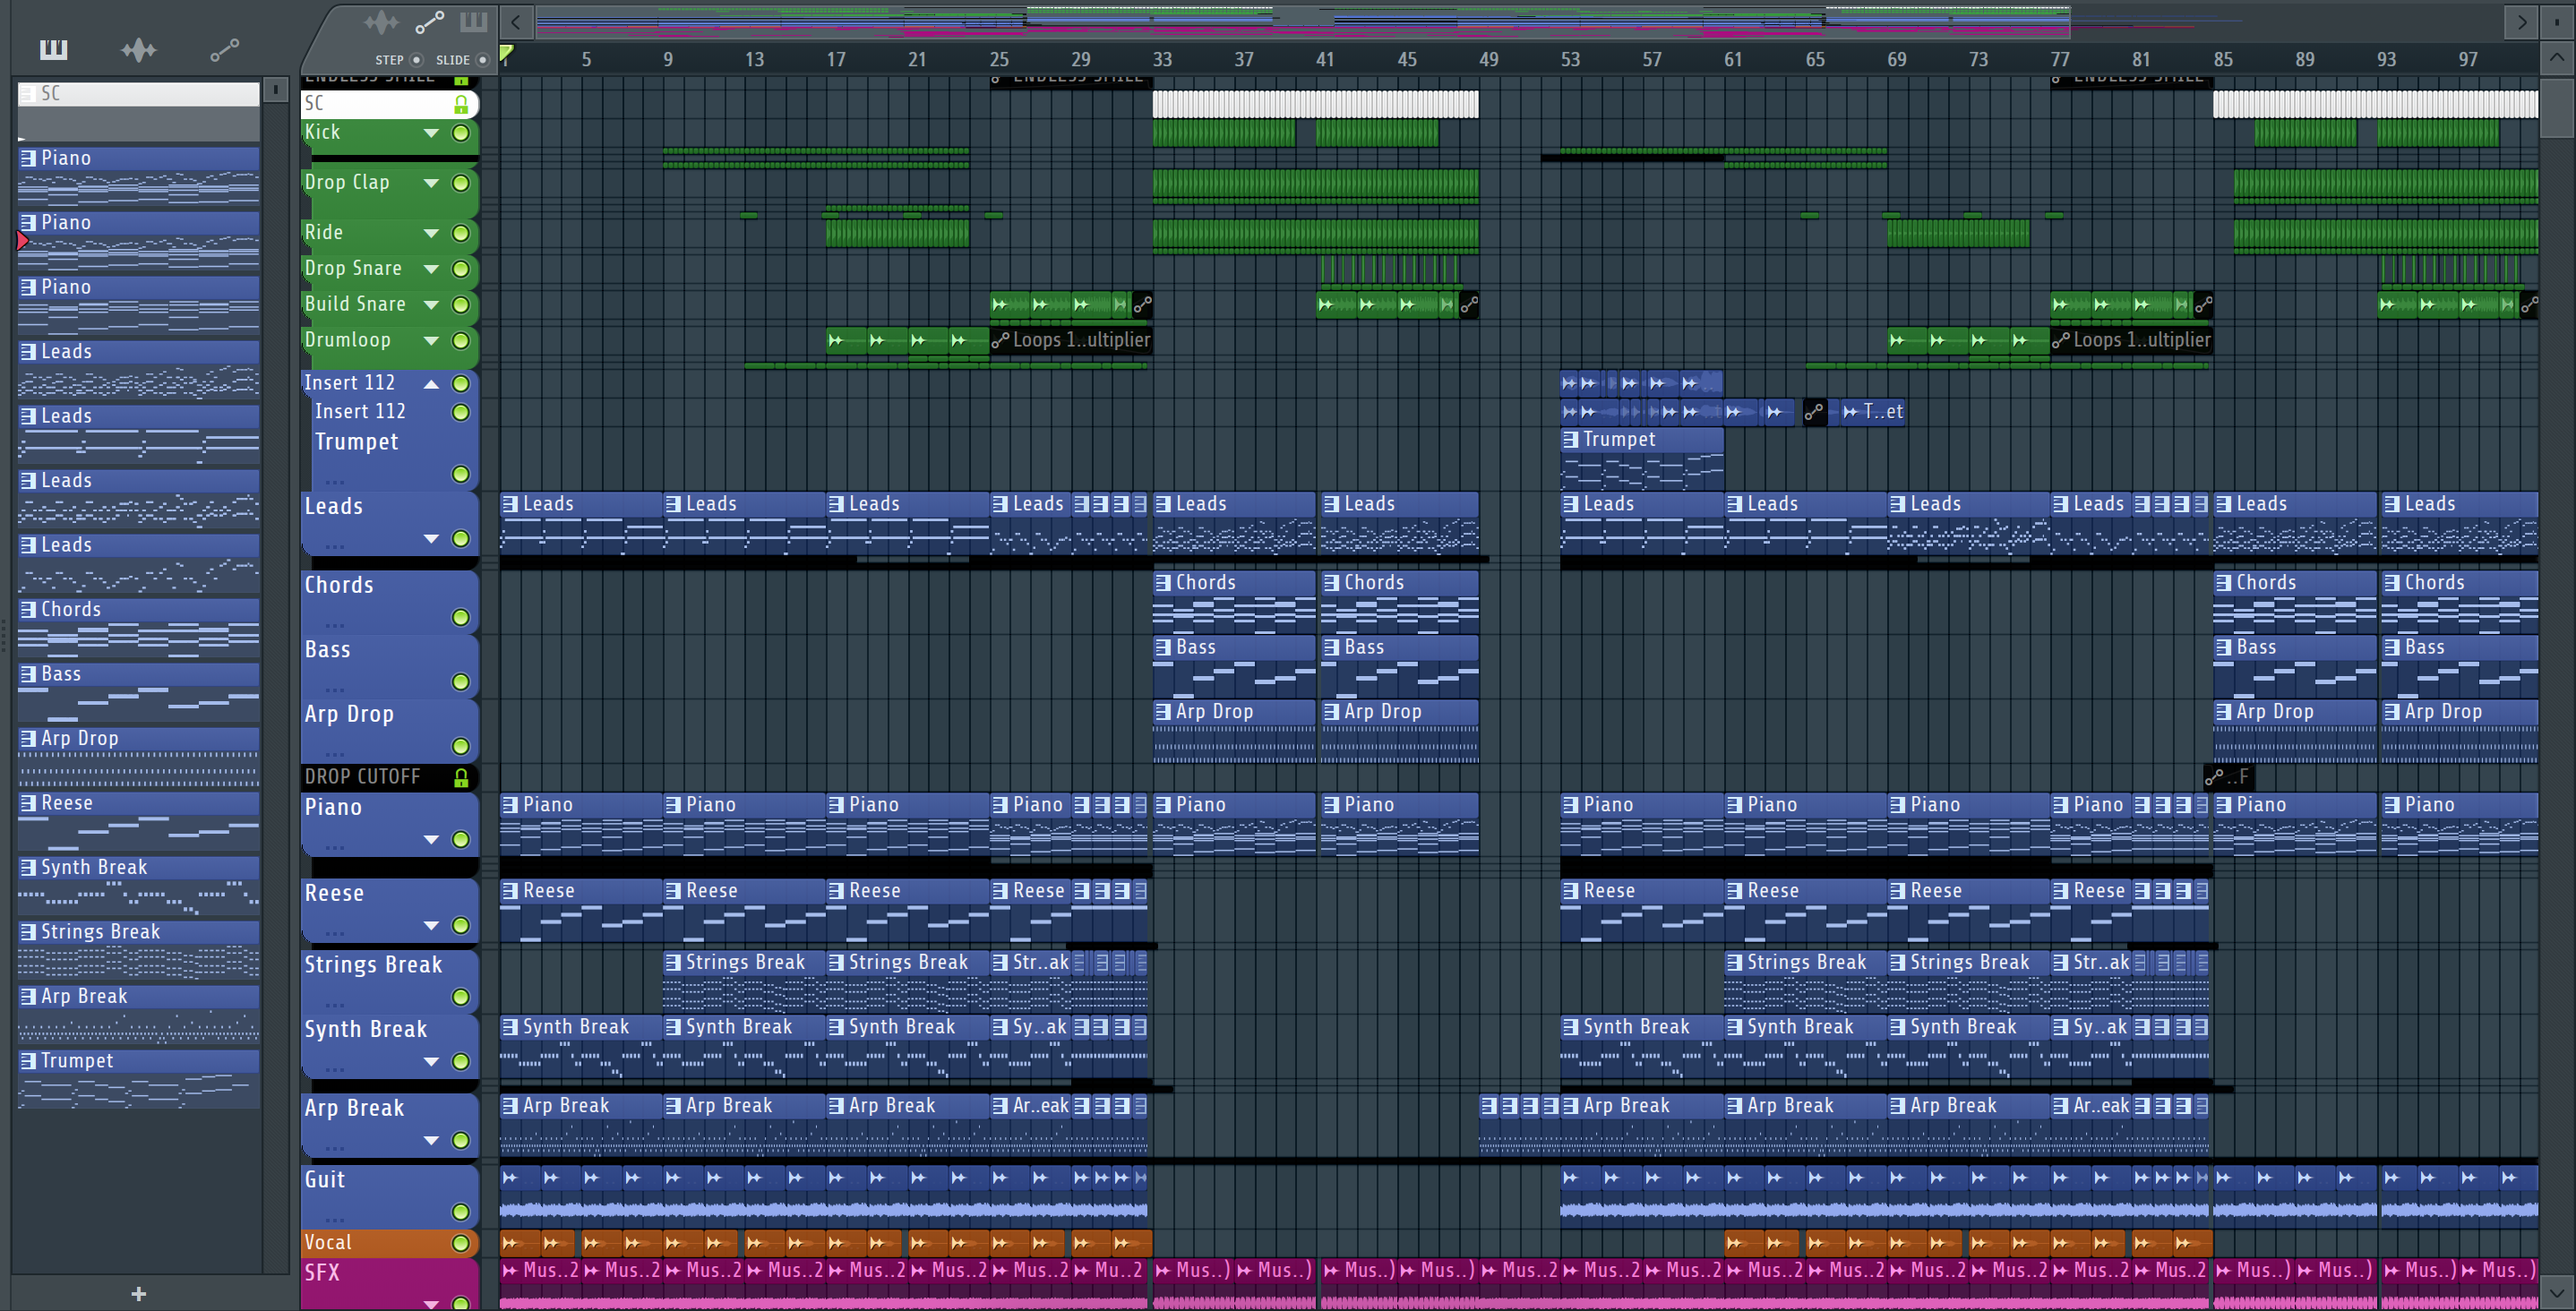Select the automation clips icon in picker
Screen dimensions: 2576x1311
pos(224,49)
